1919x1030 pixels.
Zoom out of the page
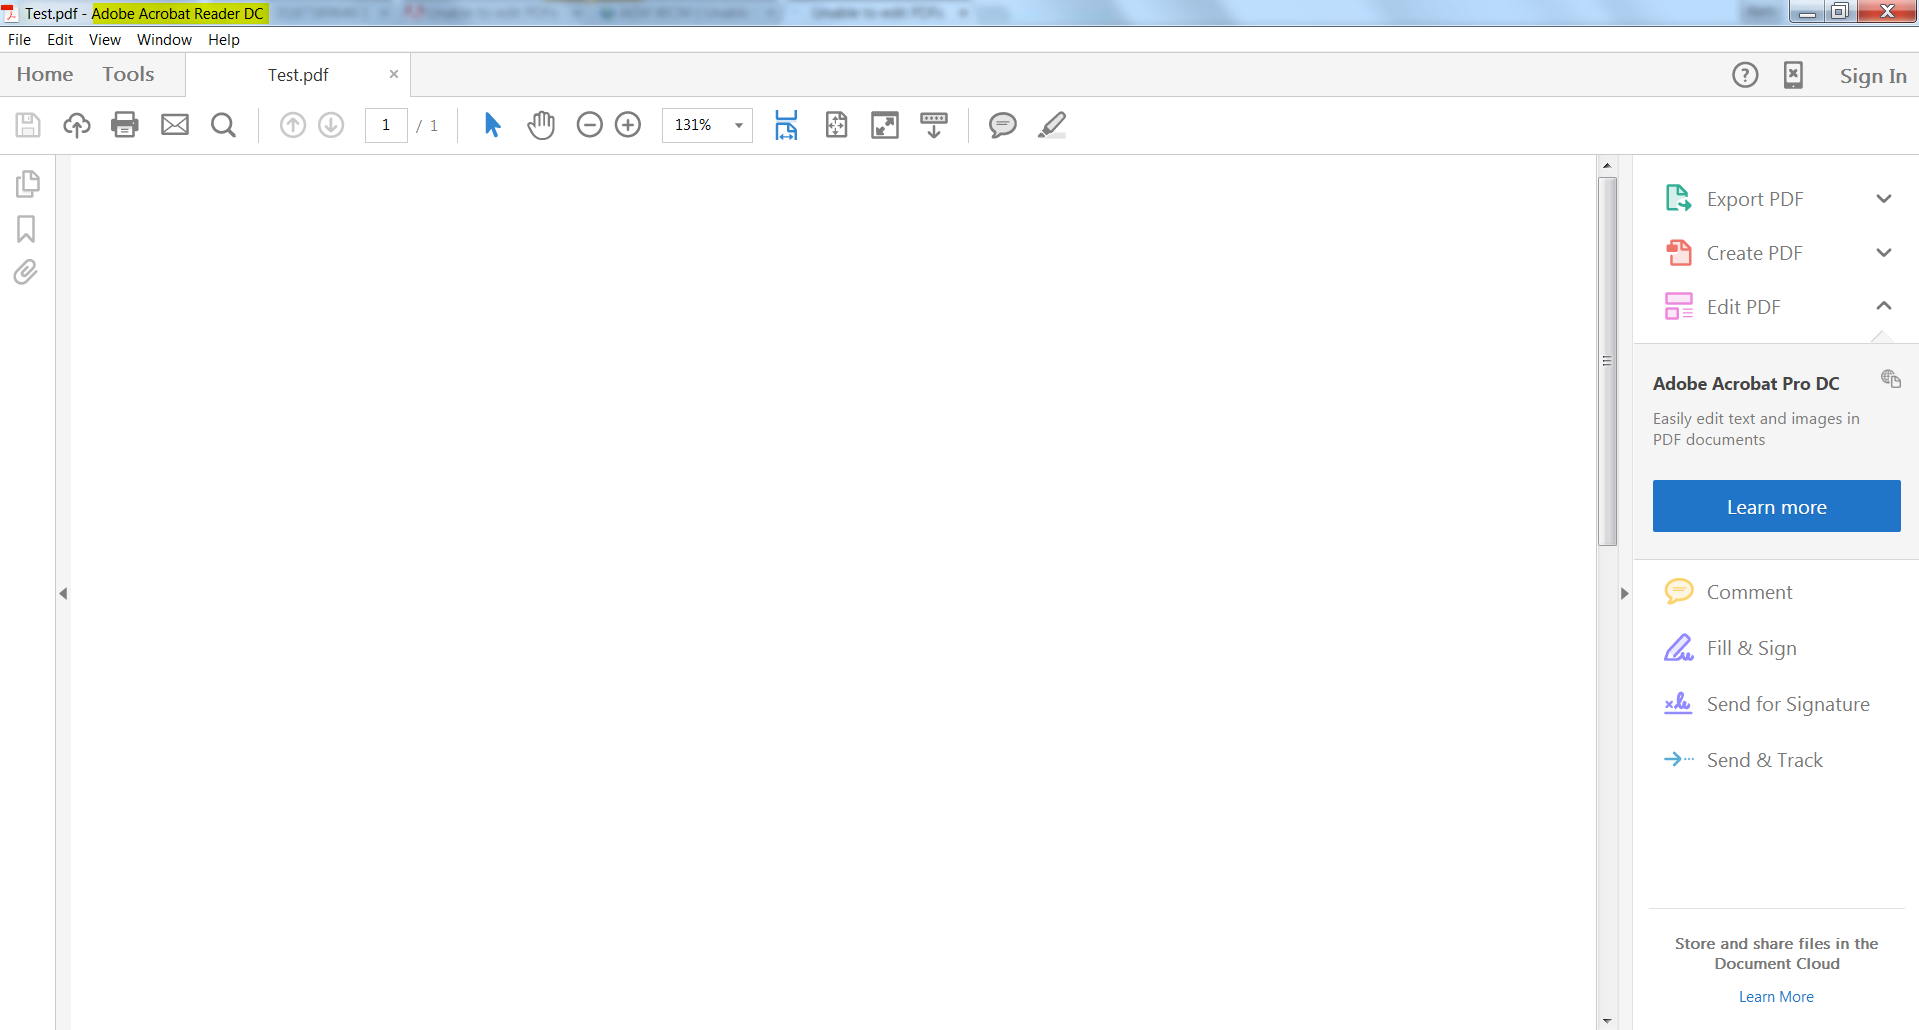coord(590,125)
